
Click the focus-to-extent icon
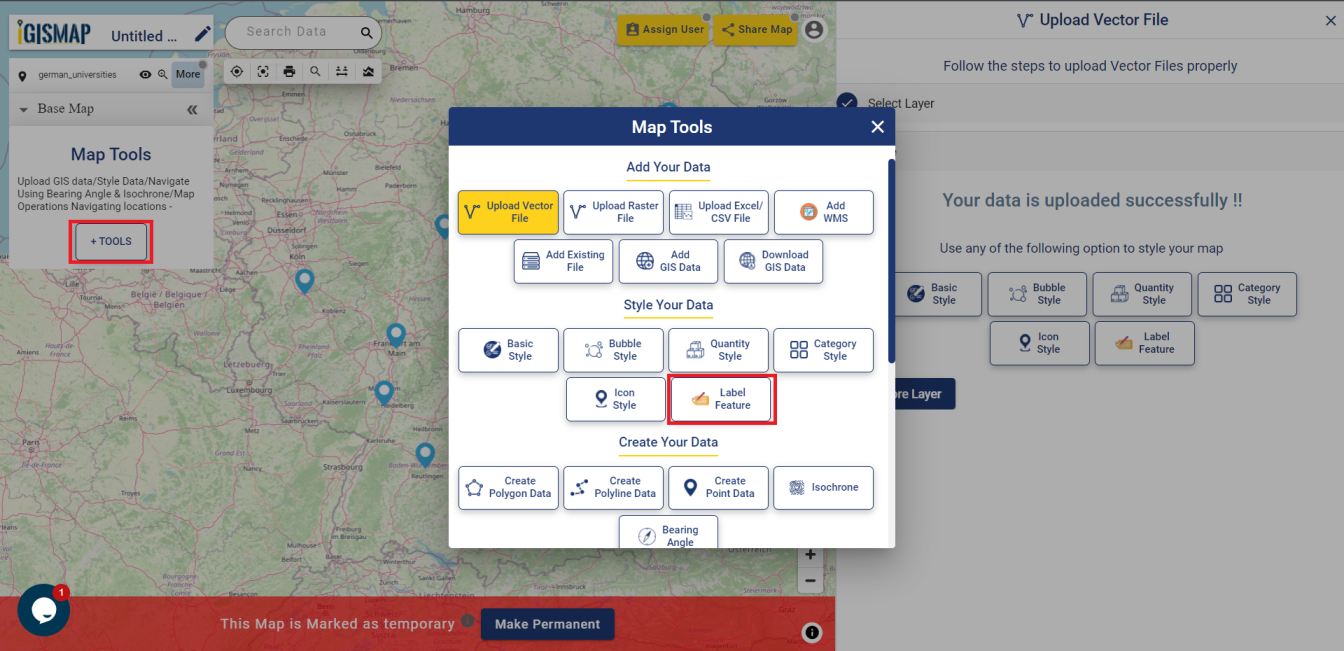[x=262, y=71]
